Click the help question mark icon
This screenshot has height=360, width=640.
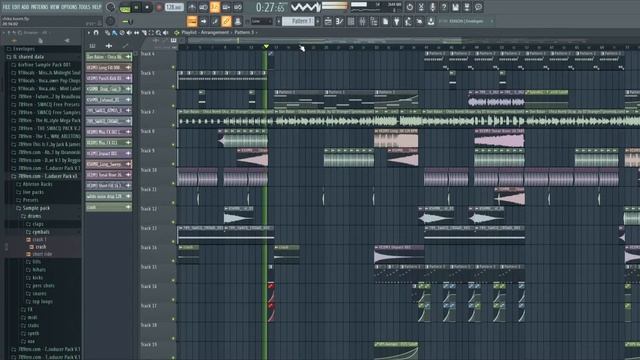[444, 7]
